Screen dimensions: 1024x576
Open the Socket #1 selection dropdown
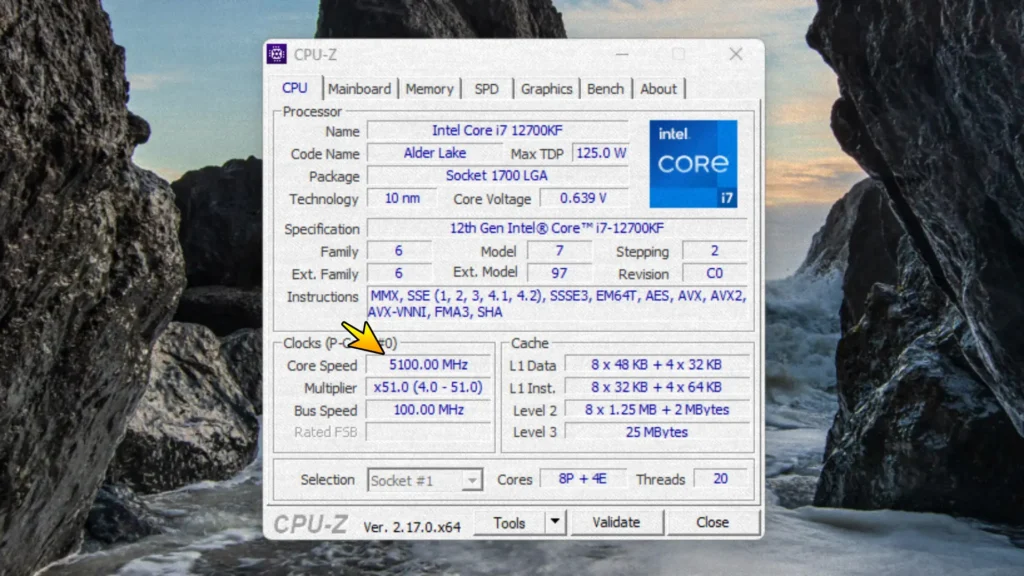[424, 481]
